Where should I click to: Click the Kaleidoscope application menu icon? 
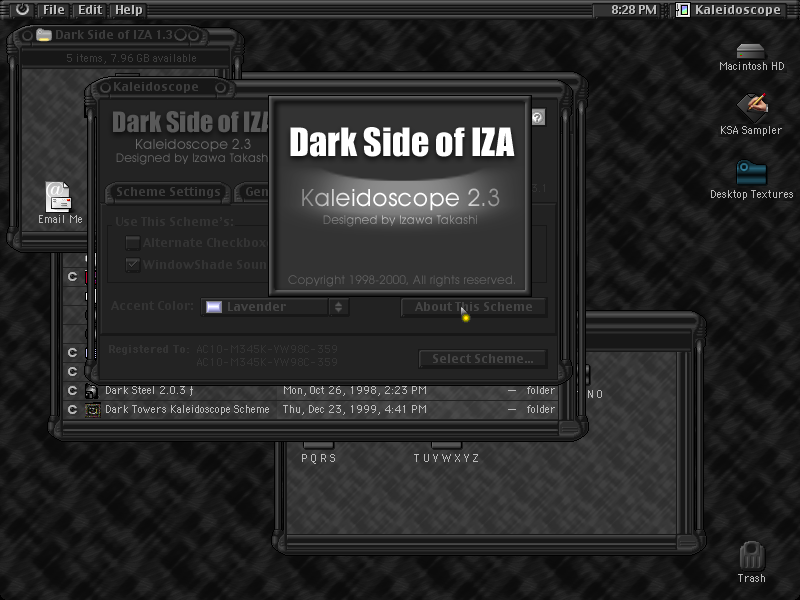[683, 10]
